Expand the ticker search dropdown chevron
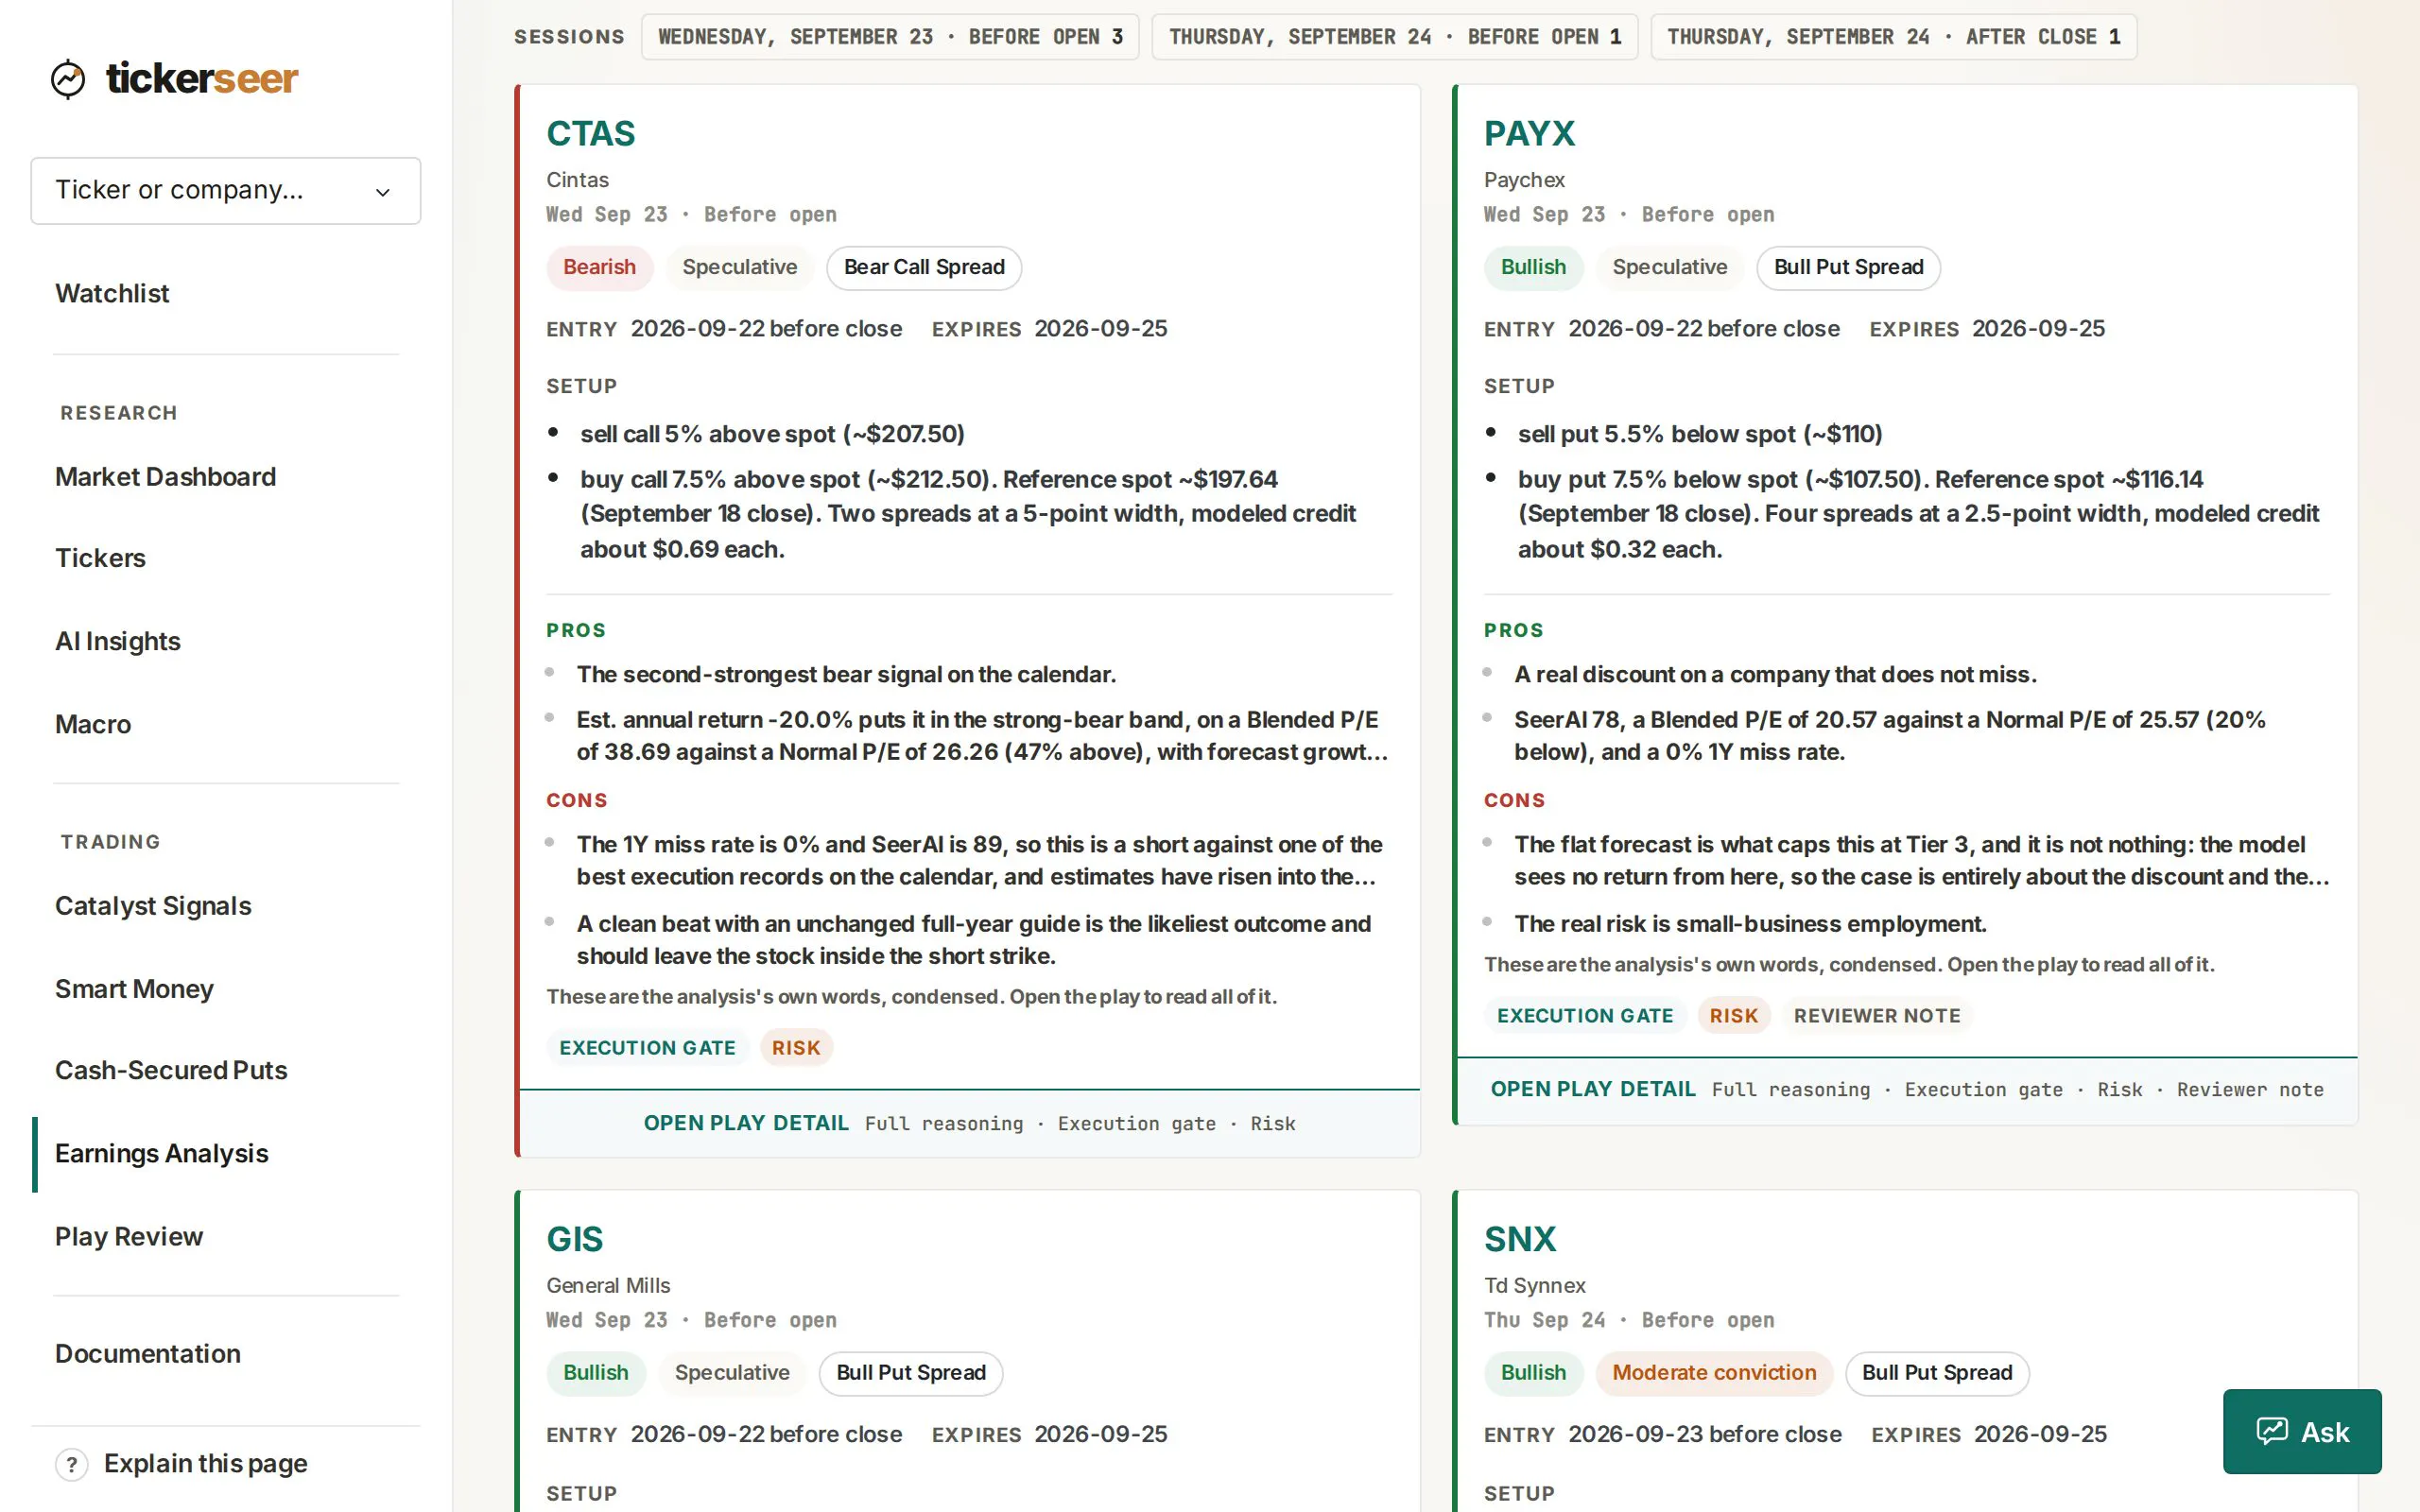Image resolution: width=2420 pixels, height=1512 pixels. (x=382, y=192)
